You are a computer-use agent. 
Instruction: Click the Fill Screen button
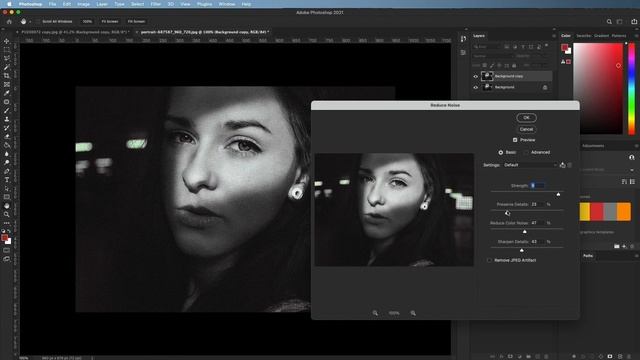point(136,21)
